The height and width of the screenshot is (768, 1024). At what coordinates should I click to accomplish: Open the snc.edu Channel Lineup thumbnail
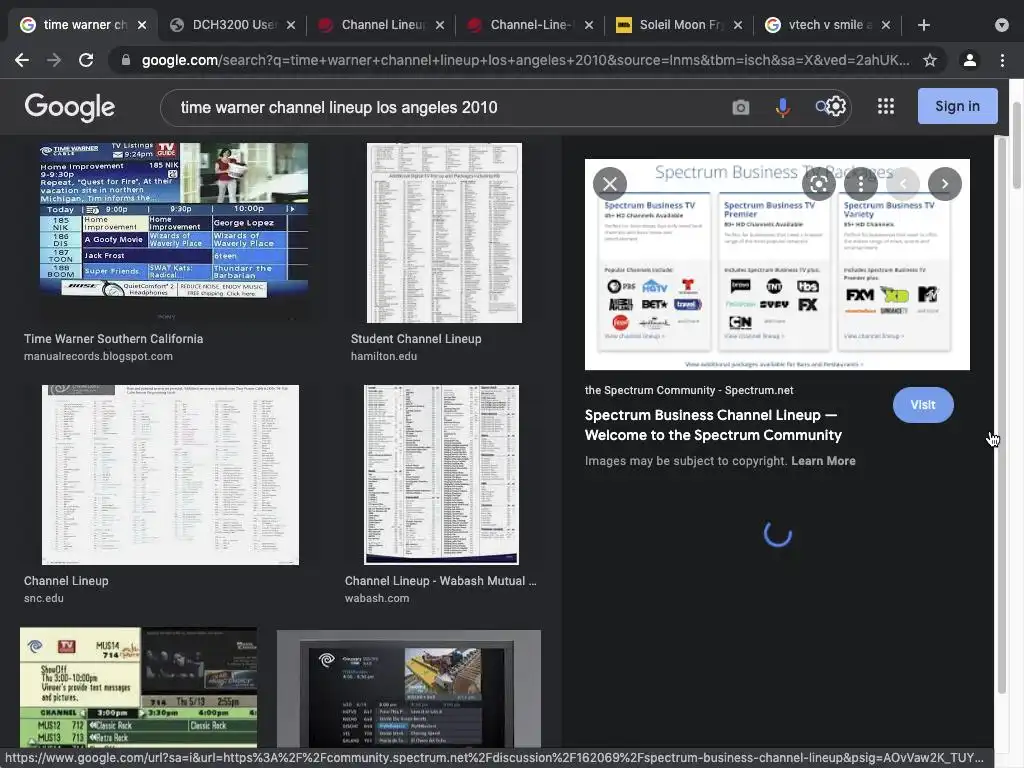tap(170, 475)
